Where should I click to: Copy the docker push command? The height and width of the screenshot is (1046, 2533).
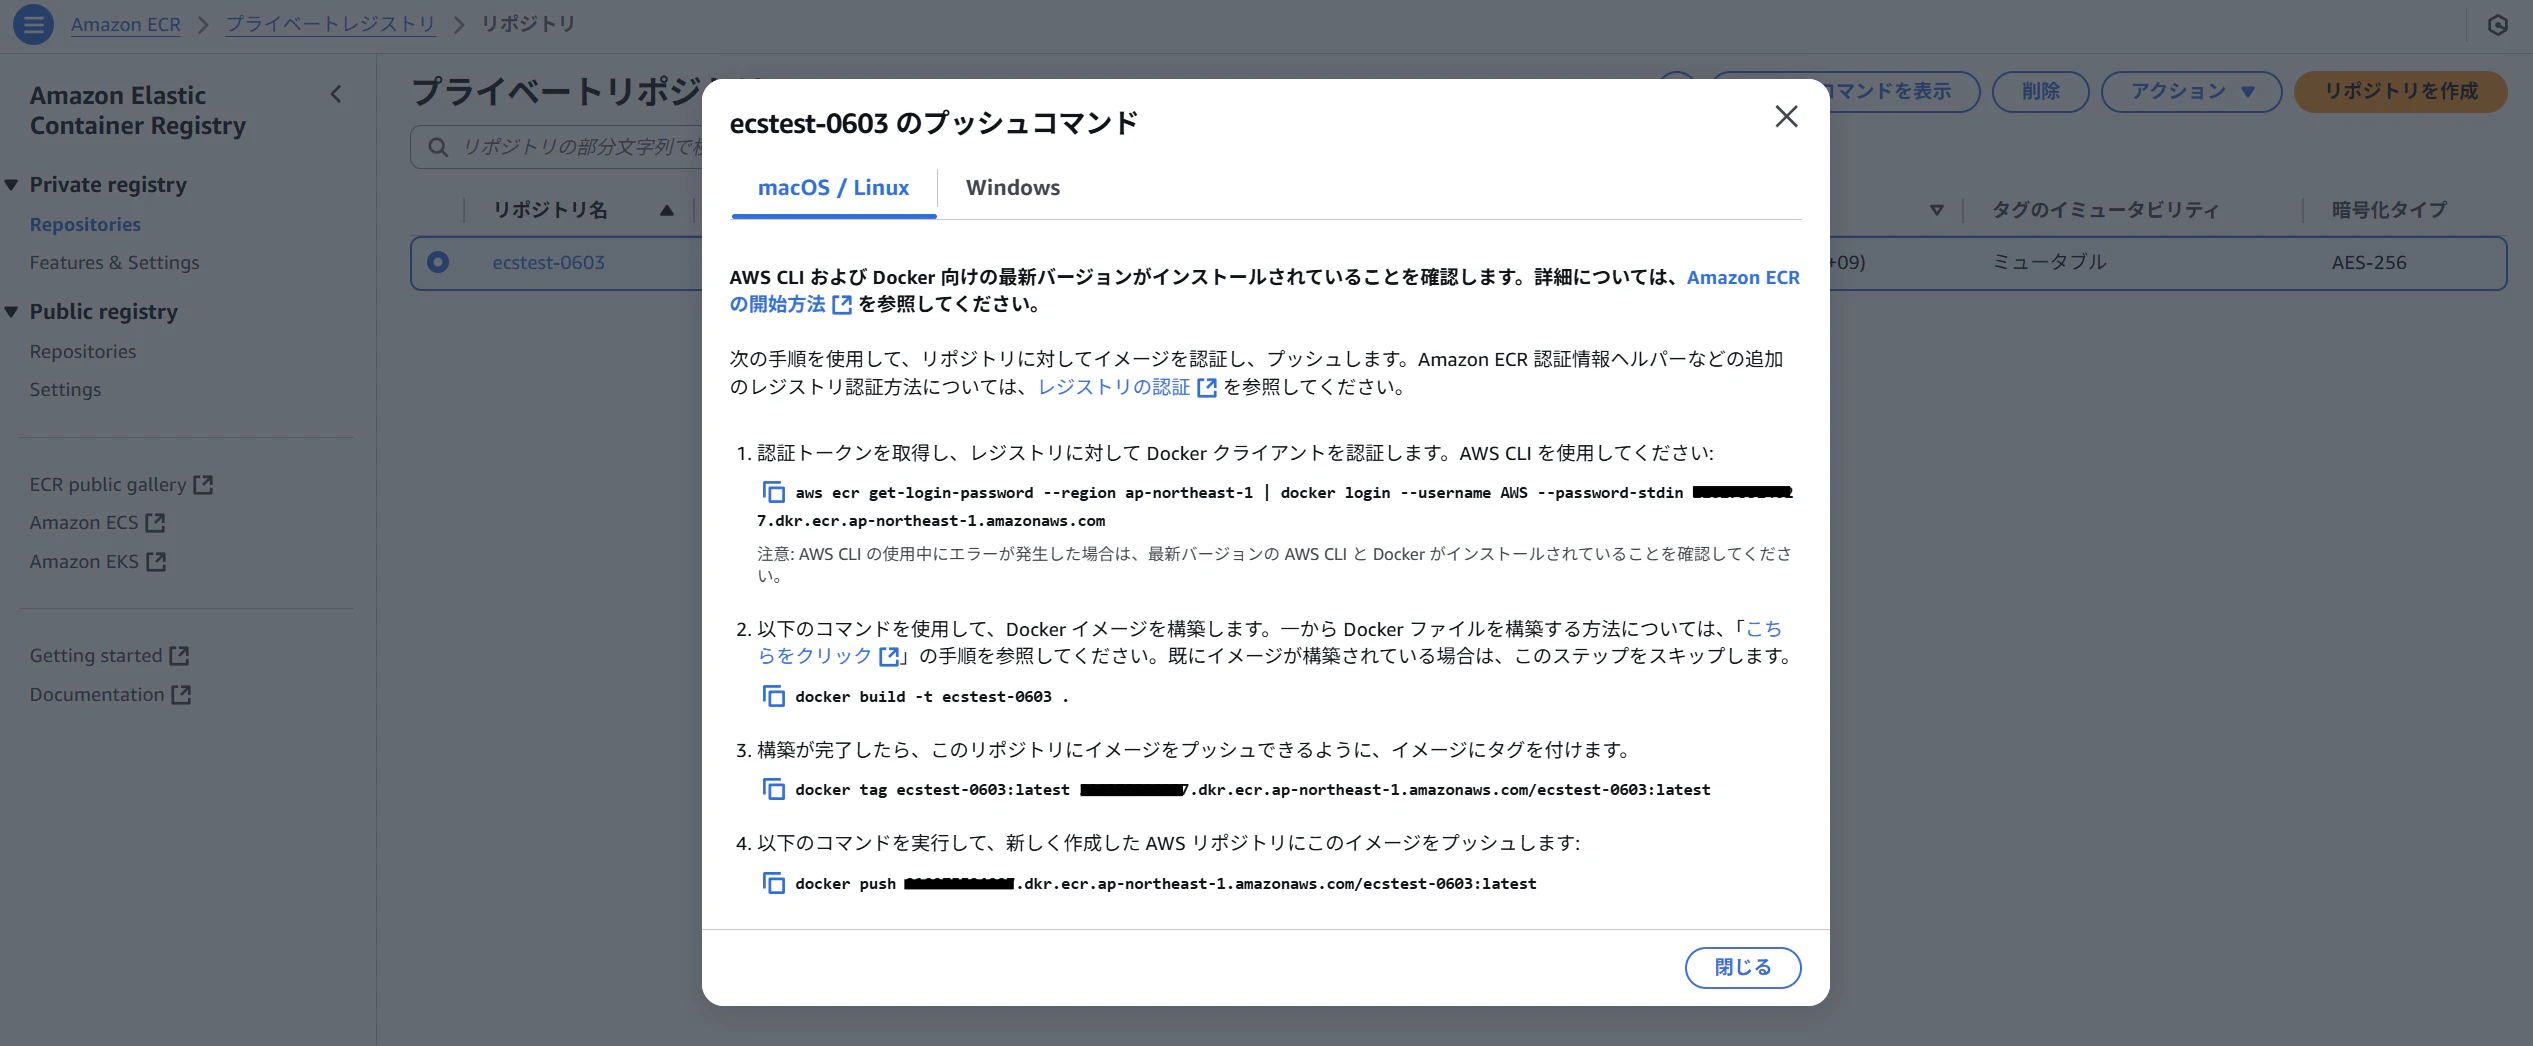(x=773, y=883)
